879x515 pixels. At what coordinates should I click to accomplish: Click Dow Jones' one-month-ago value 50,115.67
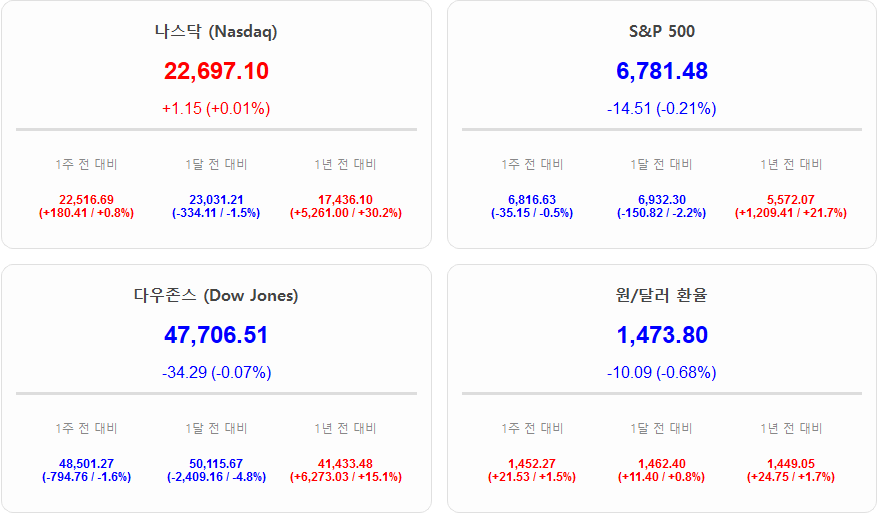pyautogui.click(x=216, y=464)
